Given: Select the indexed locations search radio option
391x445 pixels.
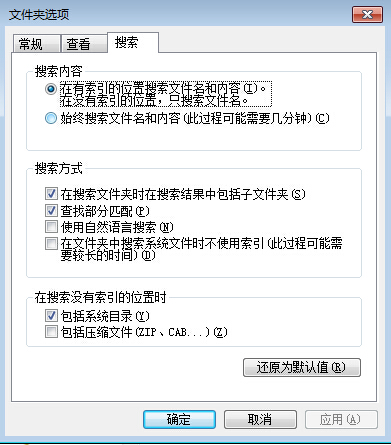Looking at the screenshot, I should point(51,89).
